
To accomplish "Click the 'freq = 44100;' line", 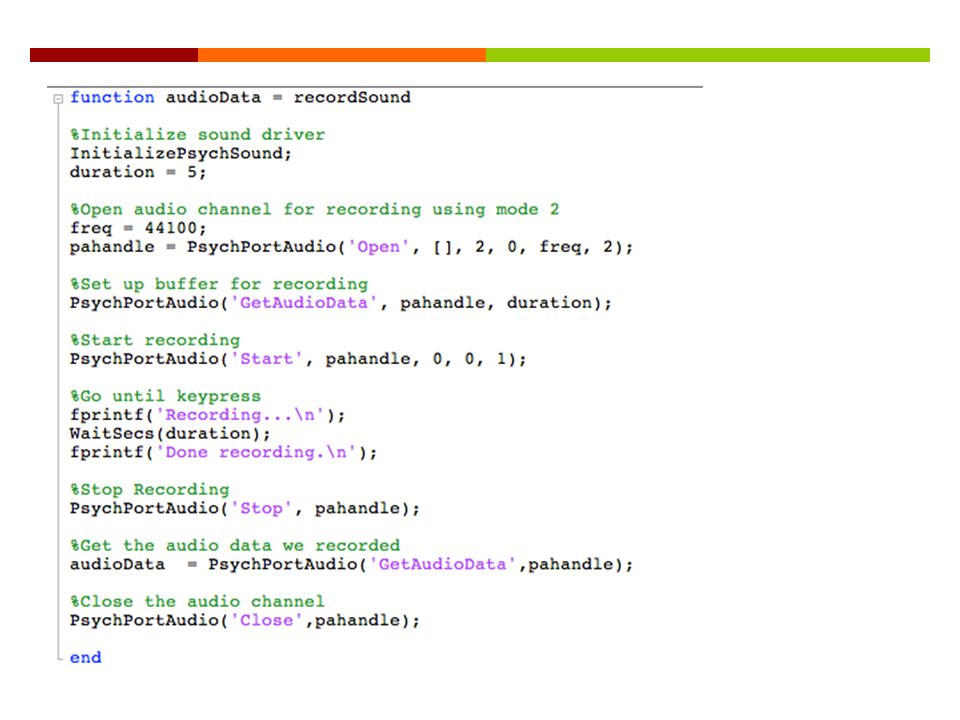I will pyautogui.click(x=138, y=228).
